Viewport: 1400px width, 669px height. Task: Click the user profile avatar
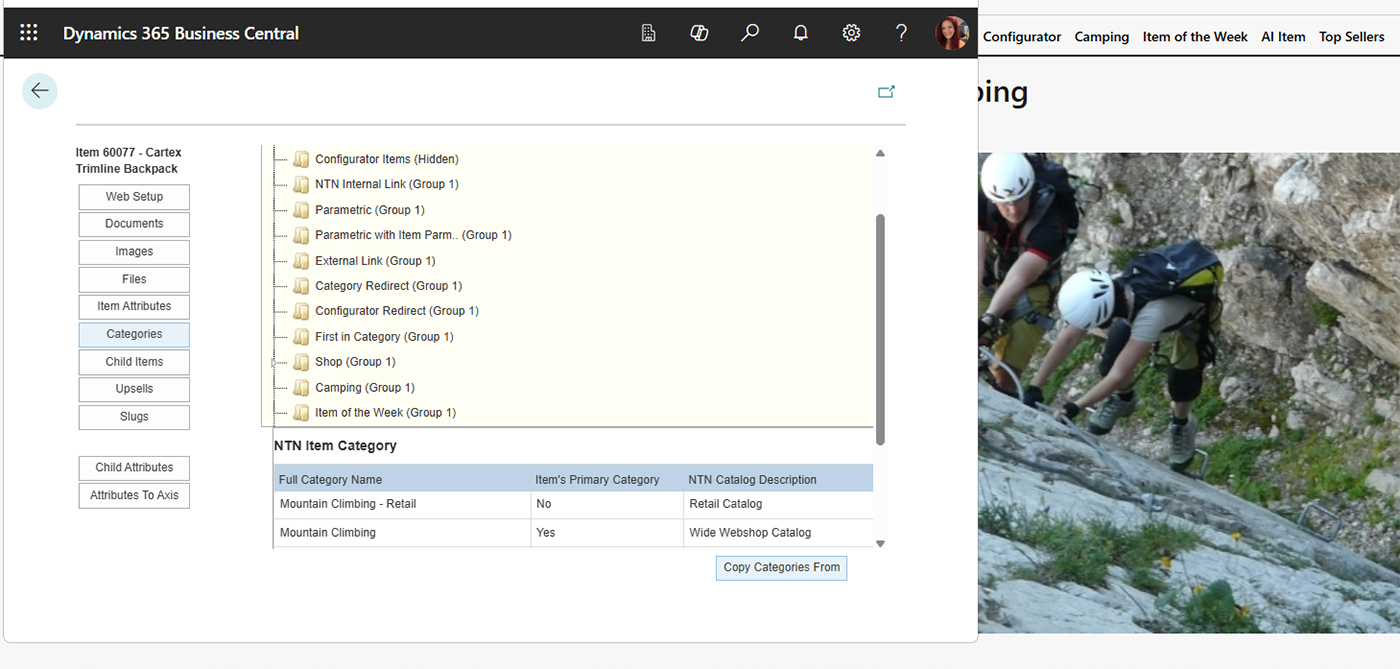(x=951, y=33)
